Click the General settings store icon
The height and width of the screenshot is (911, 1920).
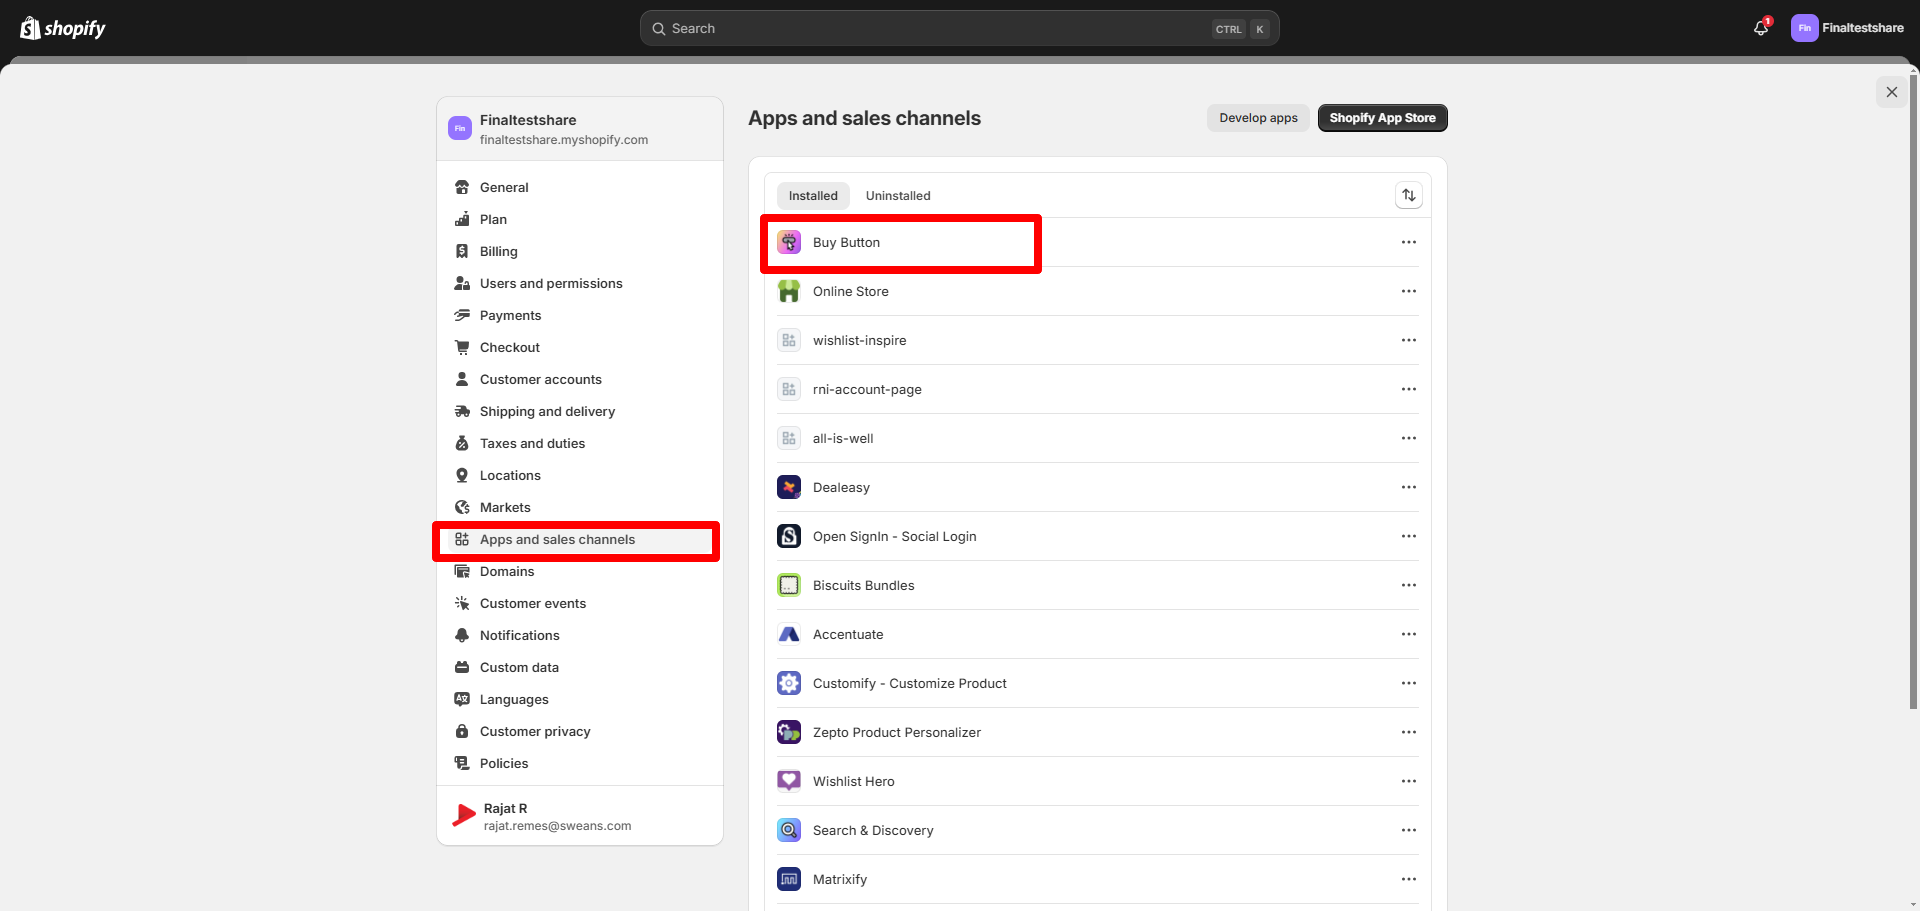[x=462, y=187]
